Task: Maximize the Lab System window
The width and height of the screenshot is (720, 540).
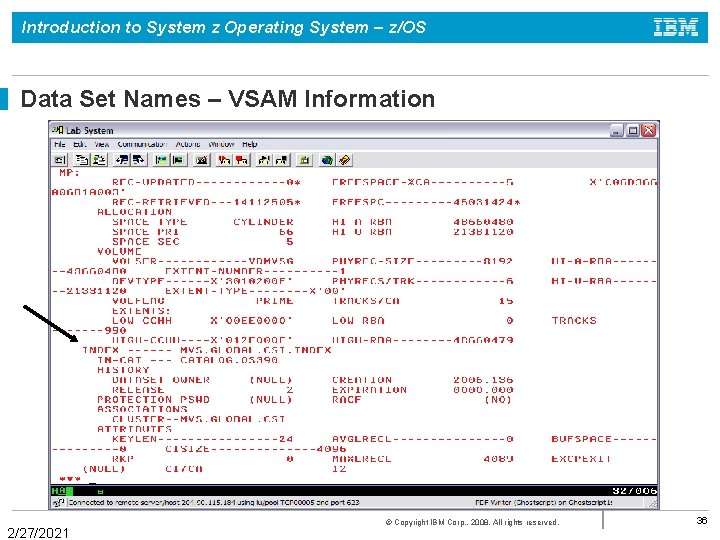Action: (x=633, y=130)
